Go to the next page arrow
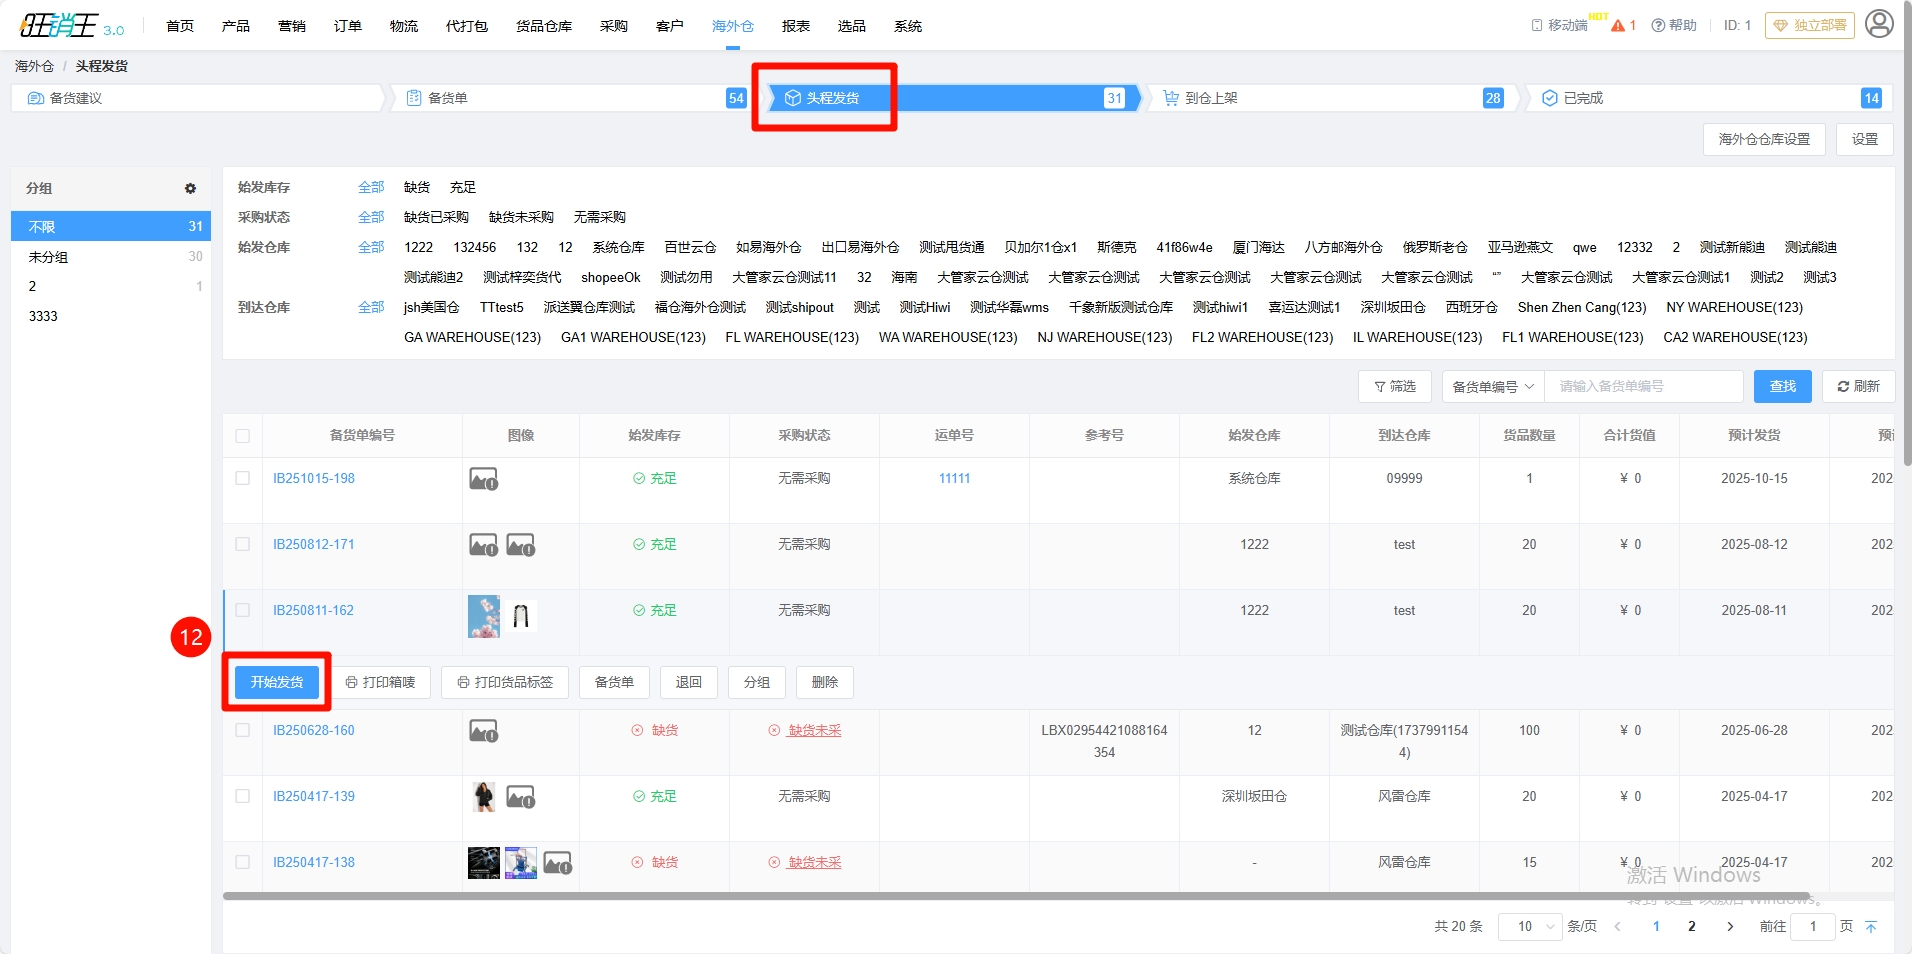This screenshot has width=1912, height=954. (1730, 927)
